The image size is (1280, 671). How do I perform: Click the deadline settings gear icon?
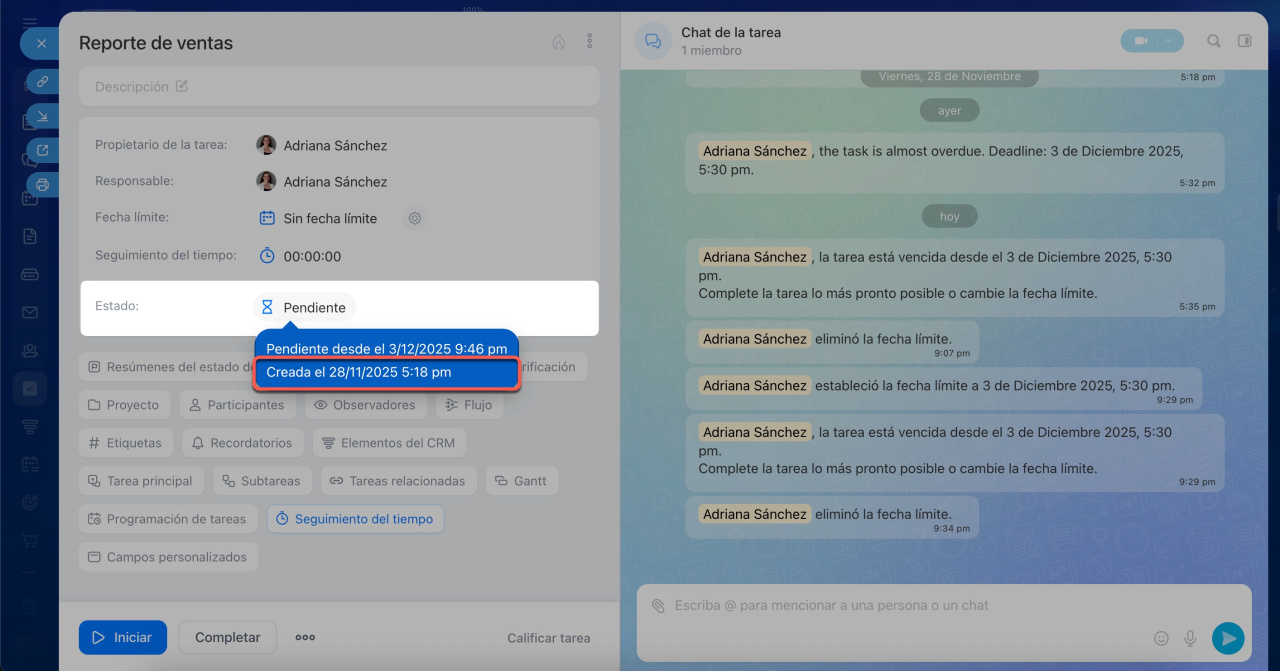click(x=416, y=218)
